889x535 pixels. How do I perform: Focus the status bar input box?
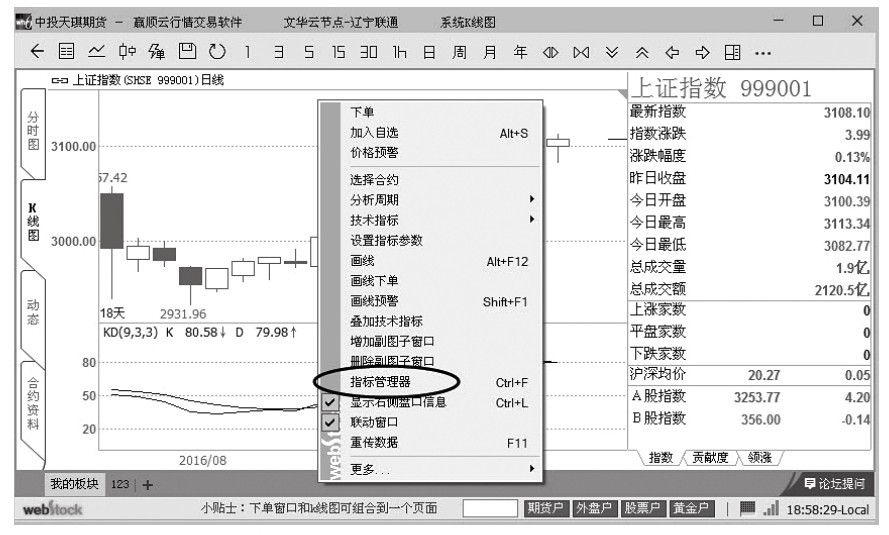490,508
